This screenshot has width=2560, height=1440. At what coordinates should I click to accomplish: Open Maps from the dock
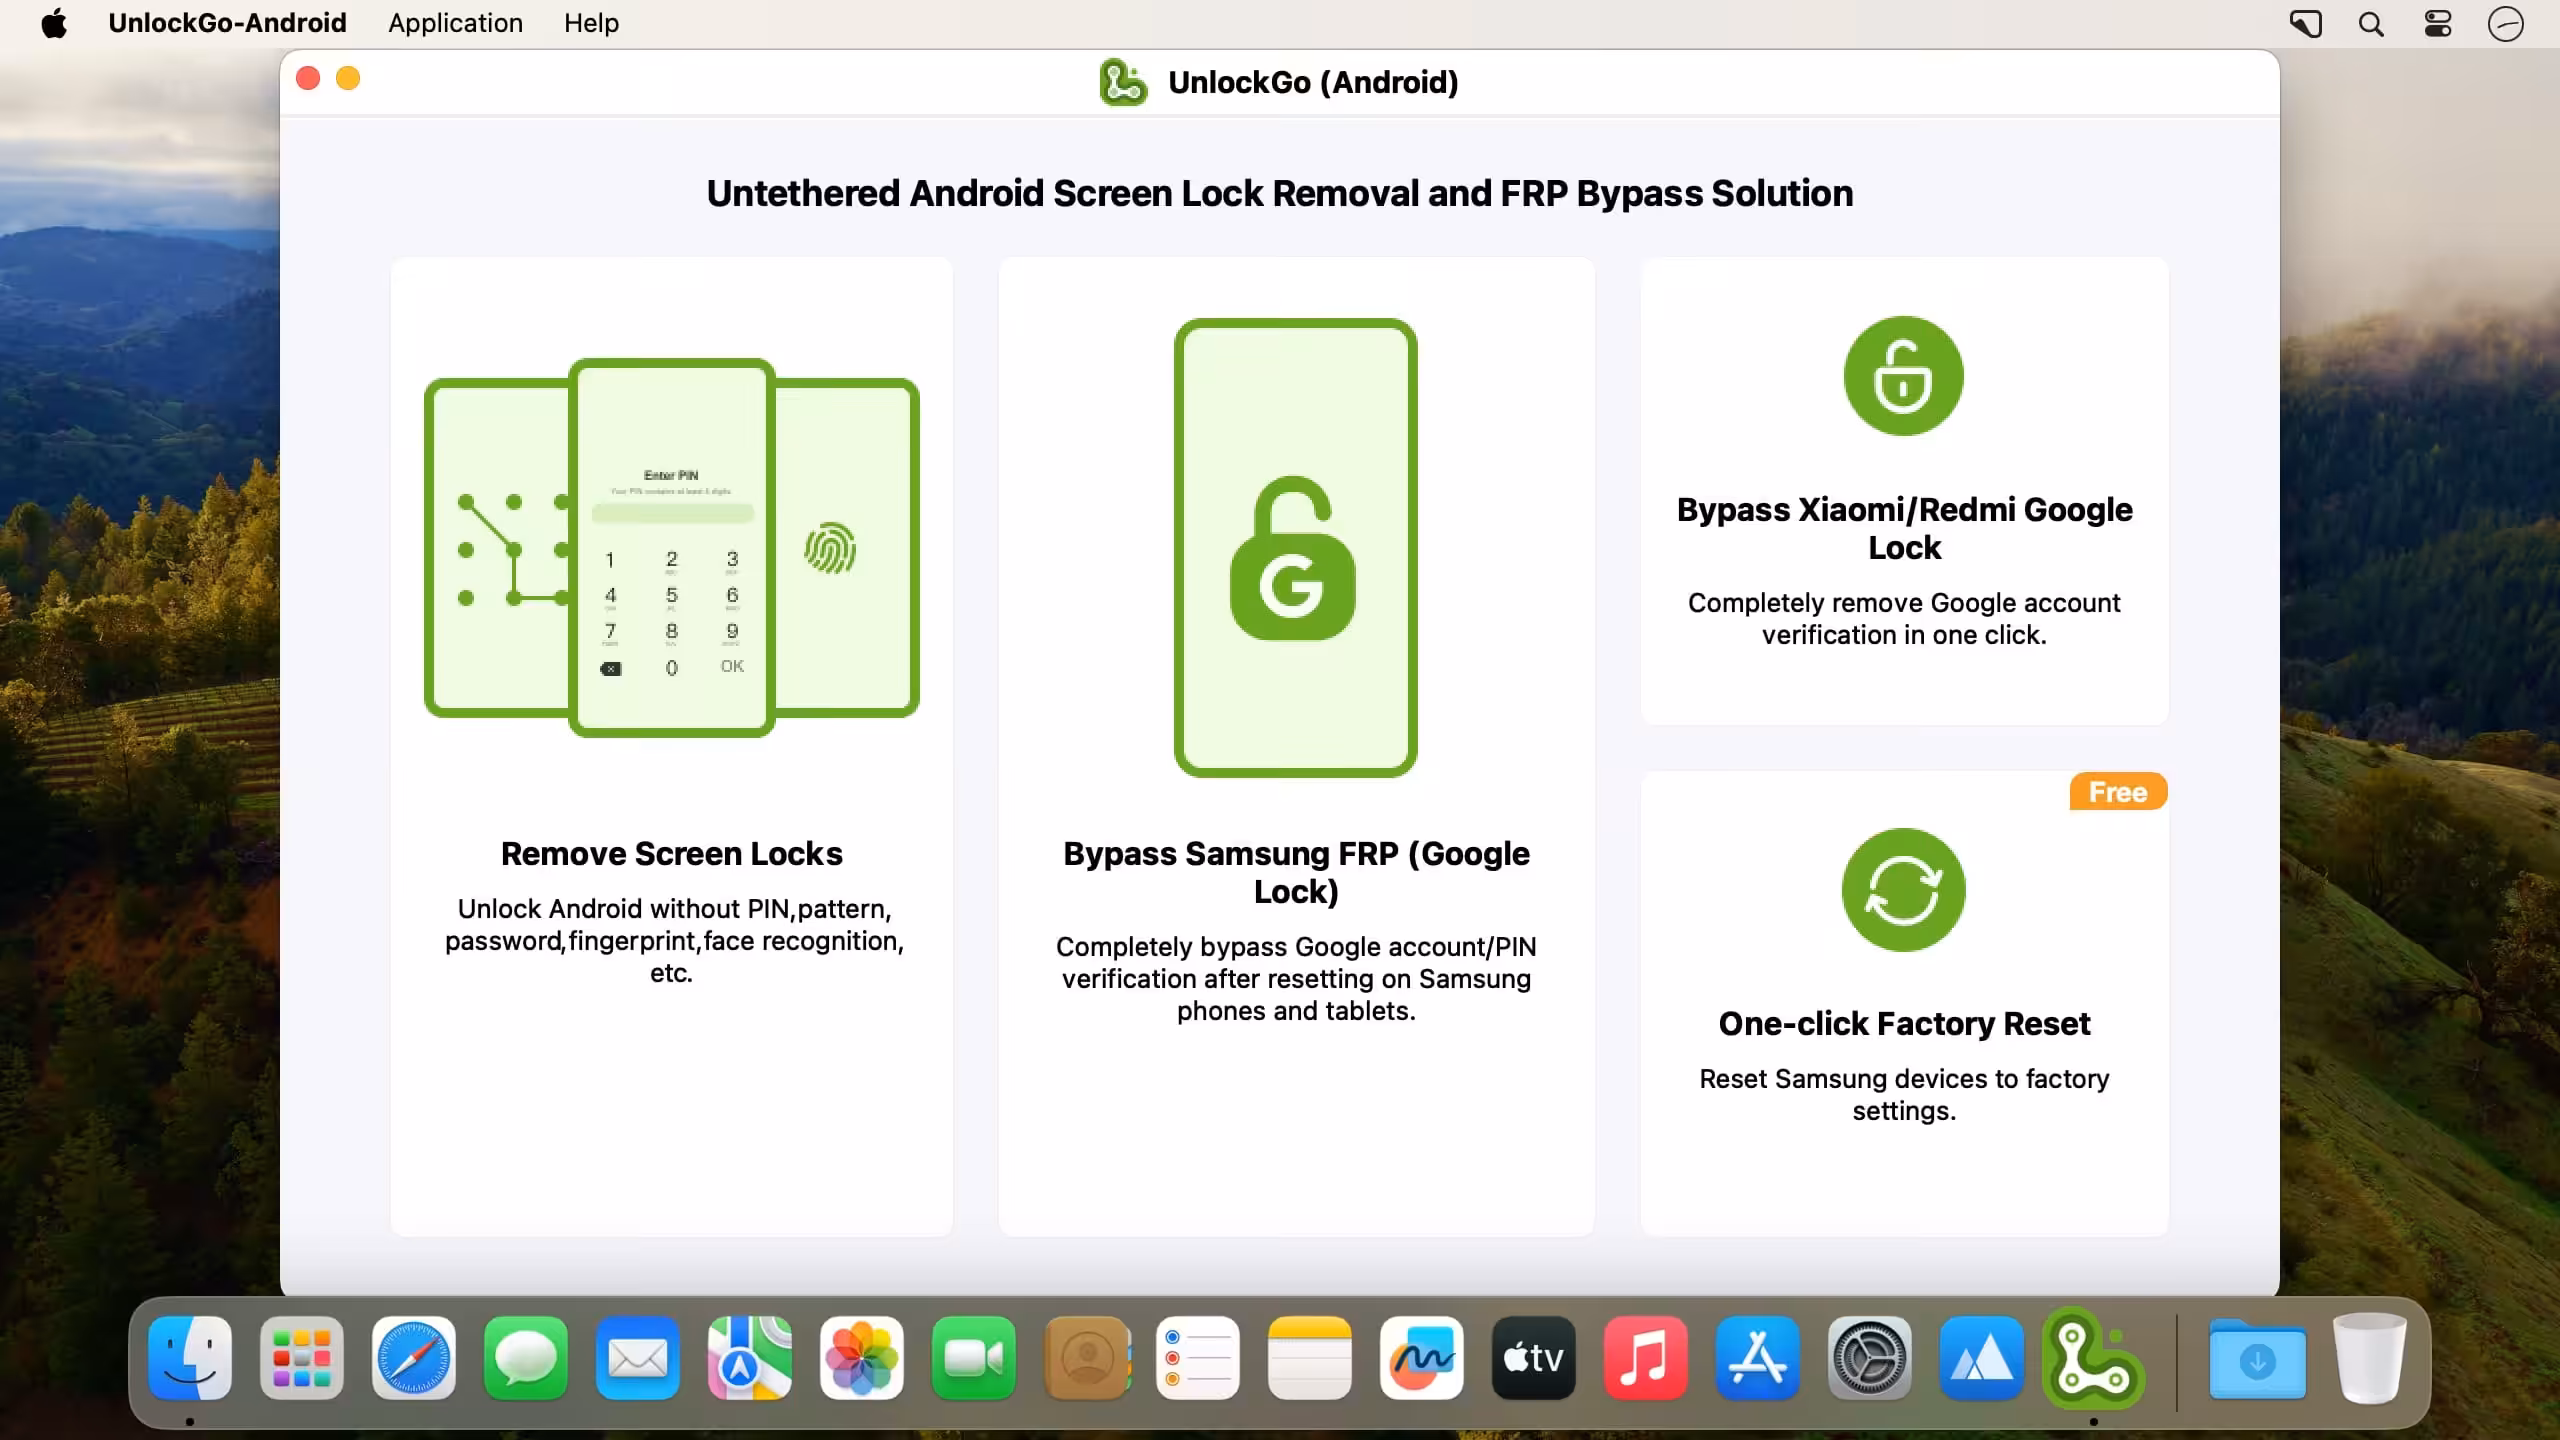pos(750,1358)
